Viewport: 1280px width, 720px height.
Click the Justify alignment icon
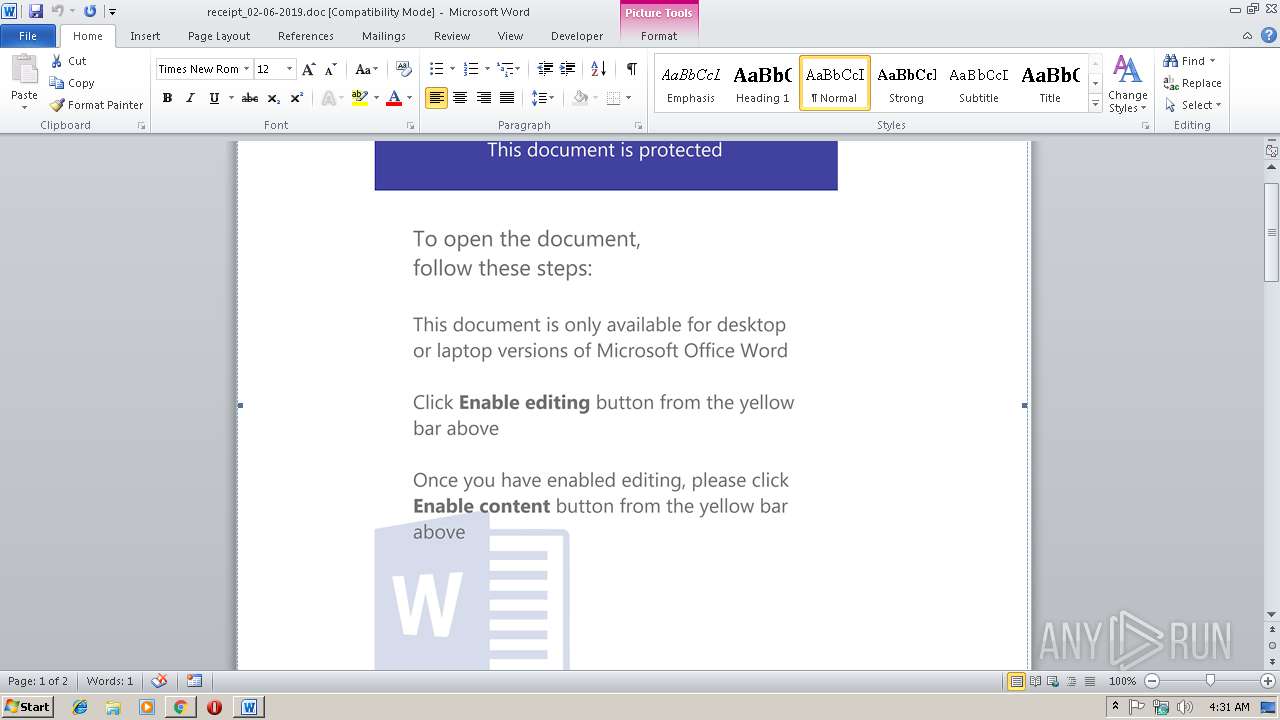(507, 98)
